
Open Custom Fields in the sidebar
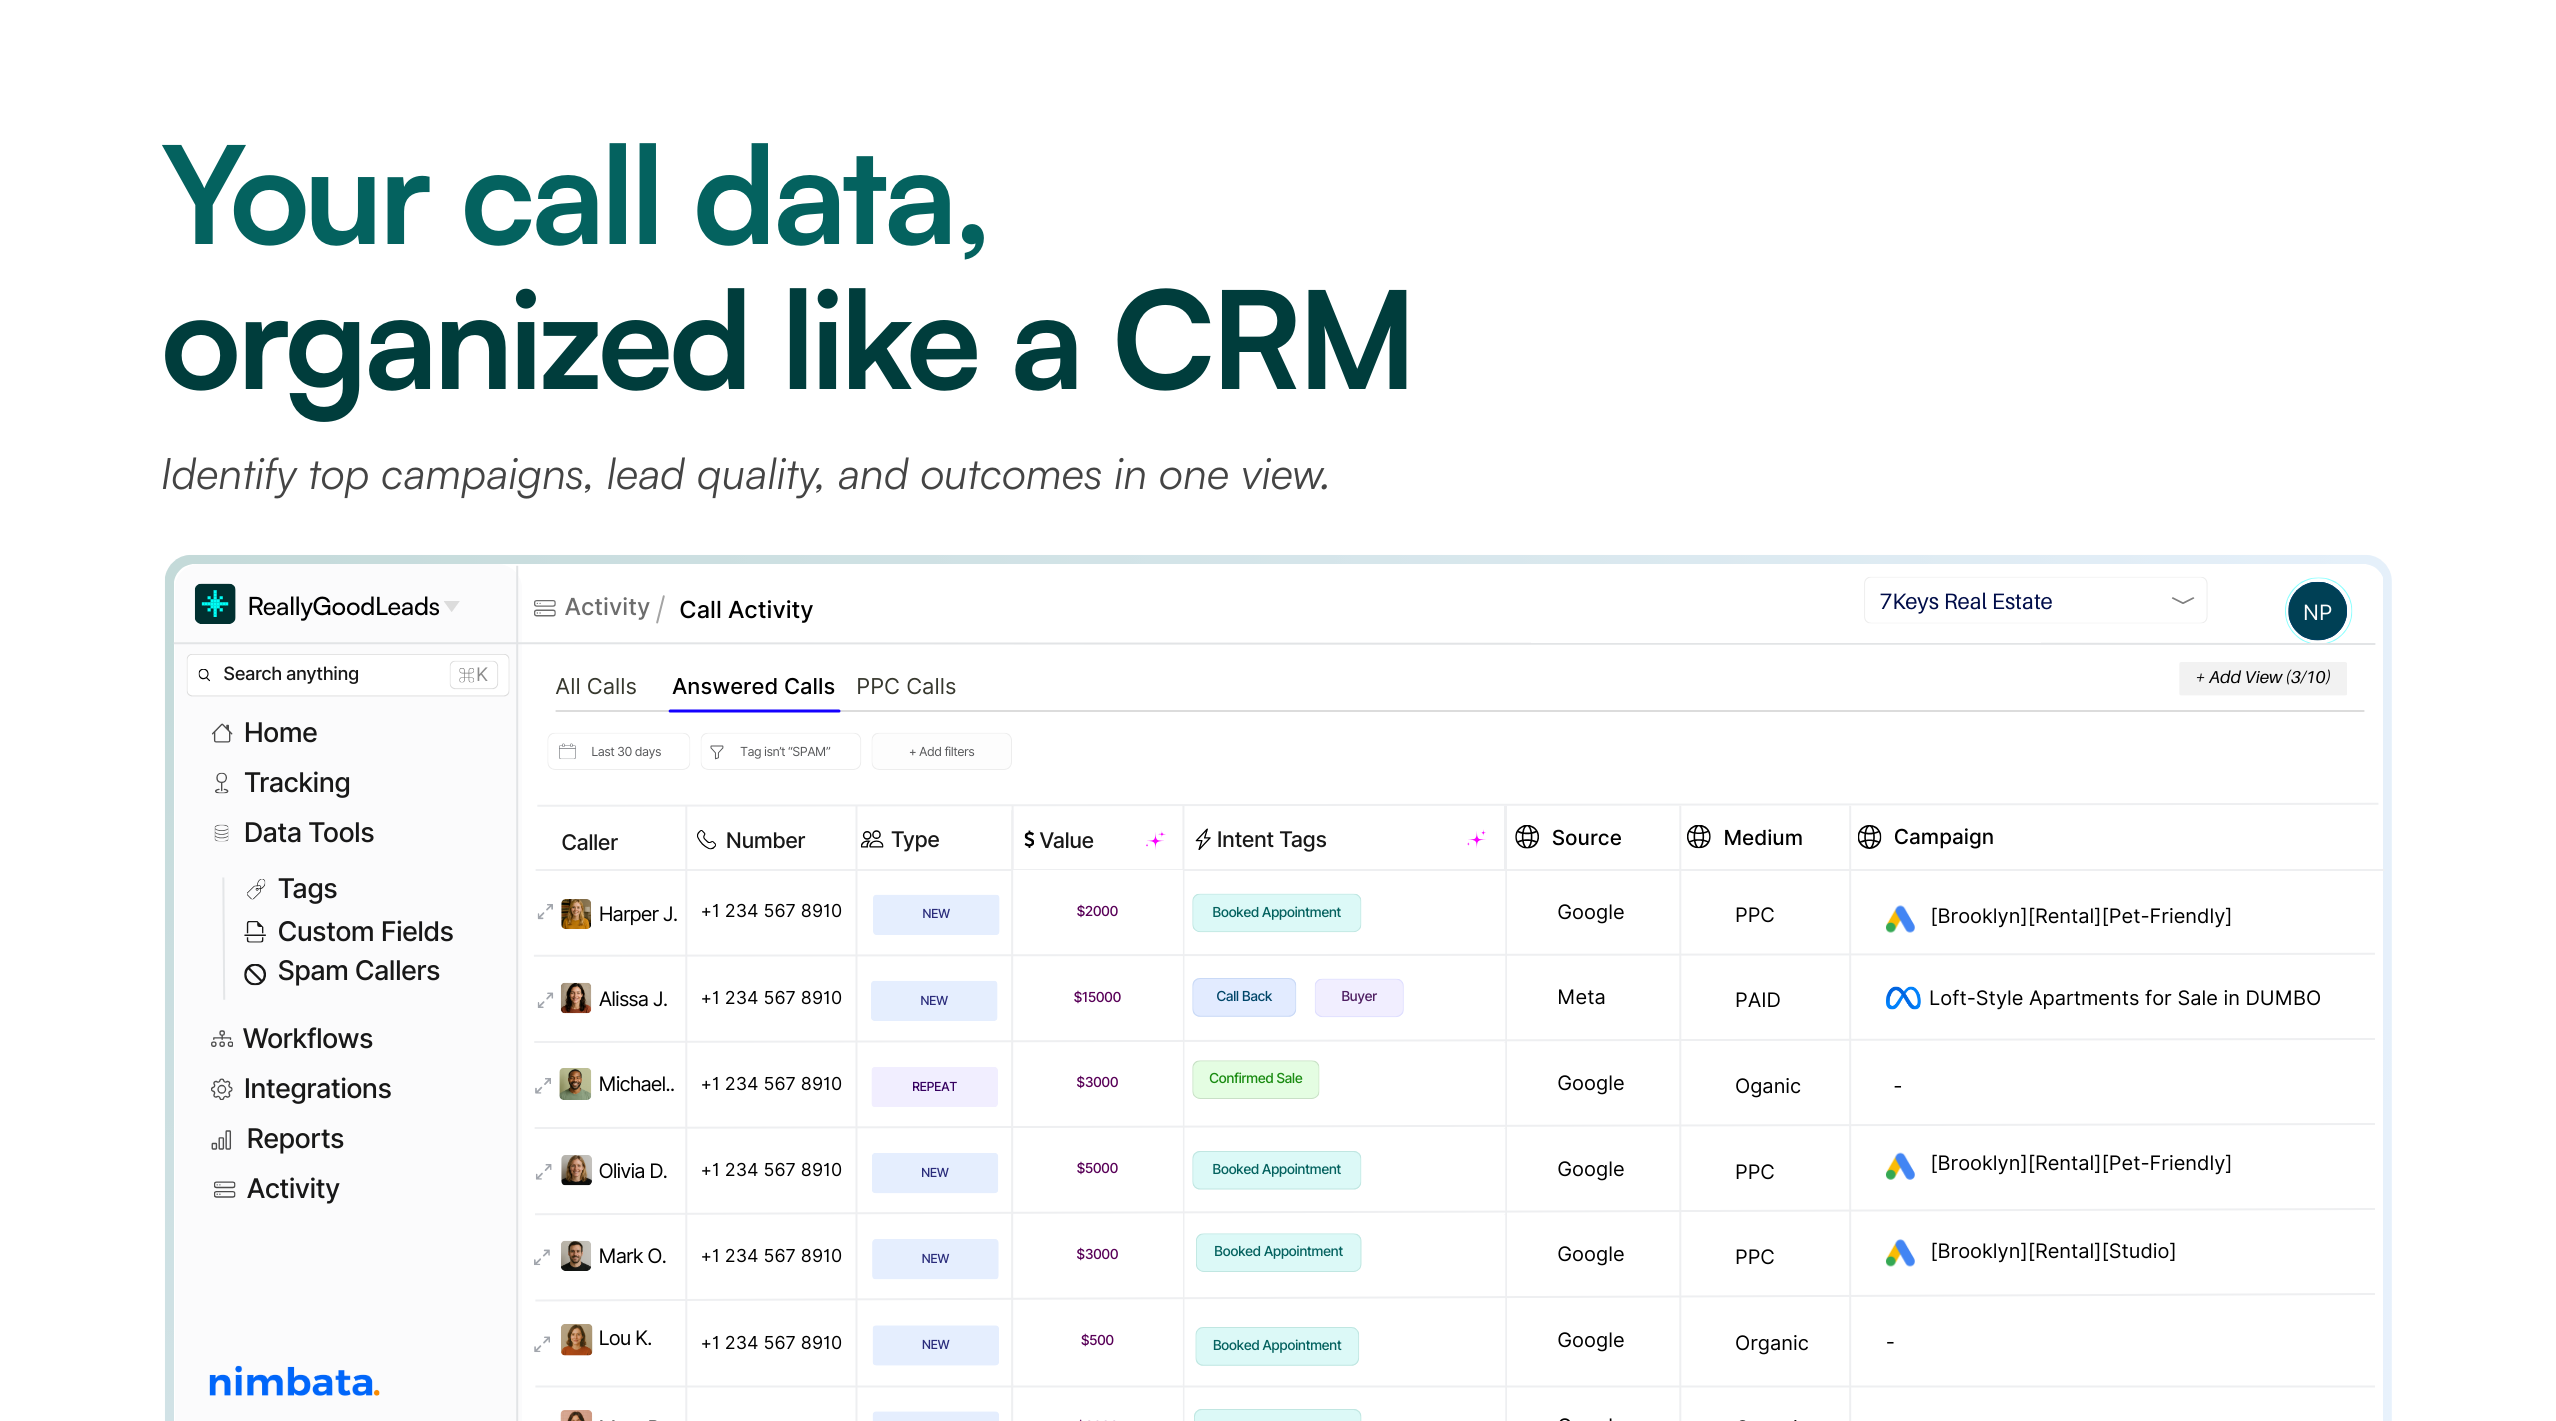pos(364,932)
